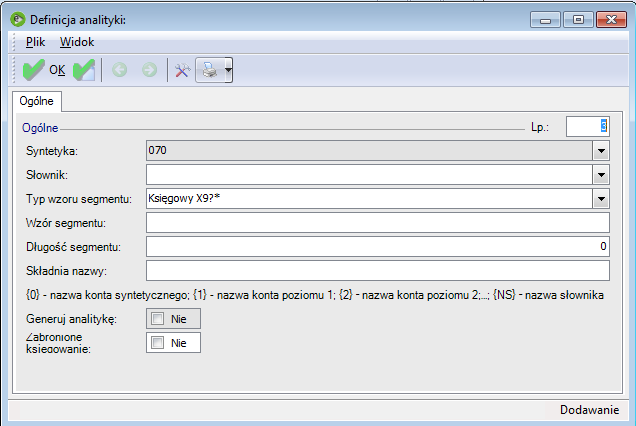
Task: Click the Długość segmentu input field
Action: click(x=378, y=247)
